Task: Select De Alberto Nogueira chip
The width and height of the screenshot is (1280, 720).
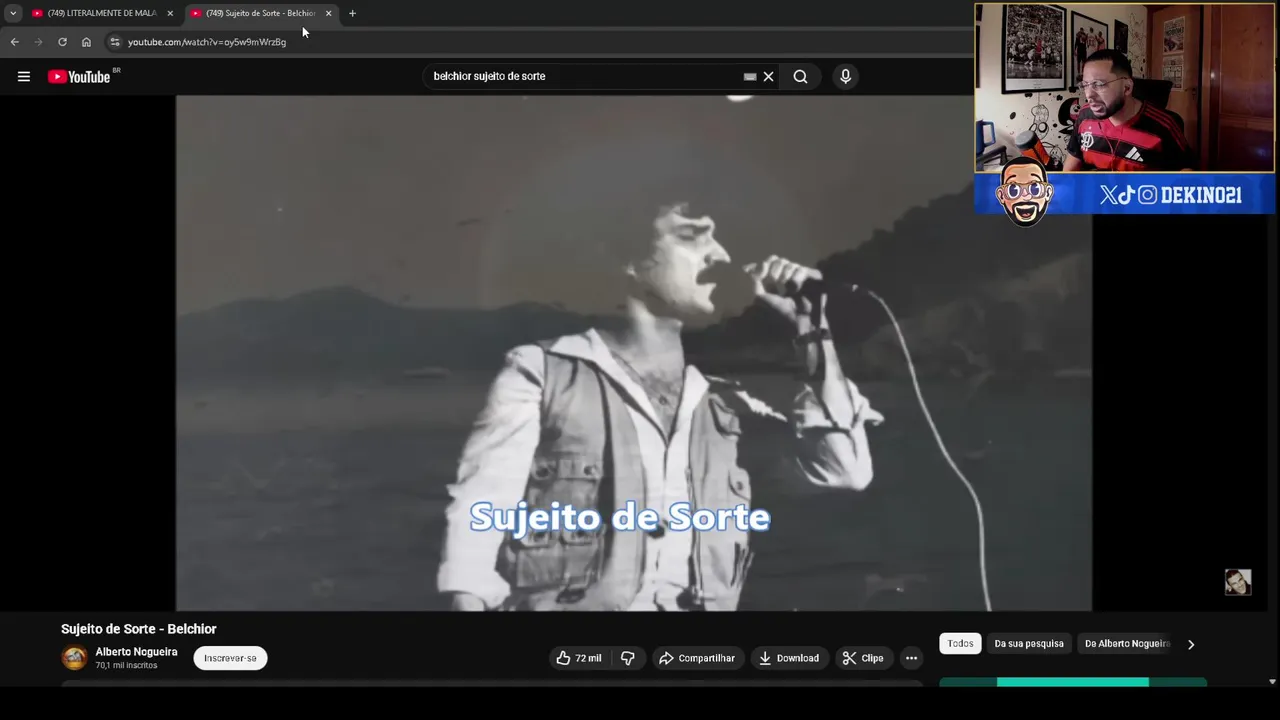Action: 1127,644
